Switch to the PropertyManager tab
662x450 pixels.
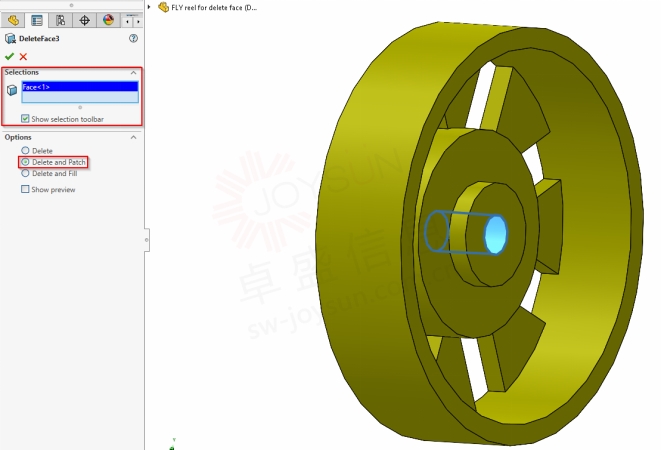37,20
